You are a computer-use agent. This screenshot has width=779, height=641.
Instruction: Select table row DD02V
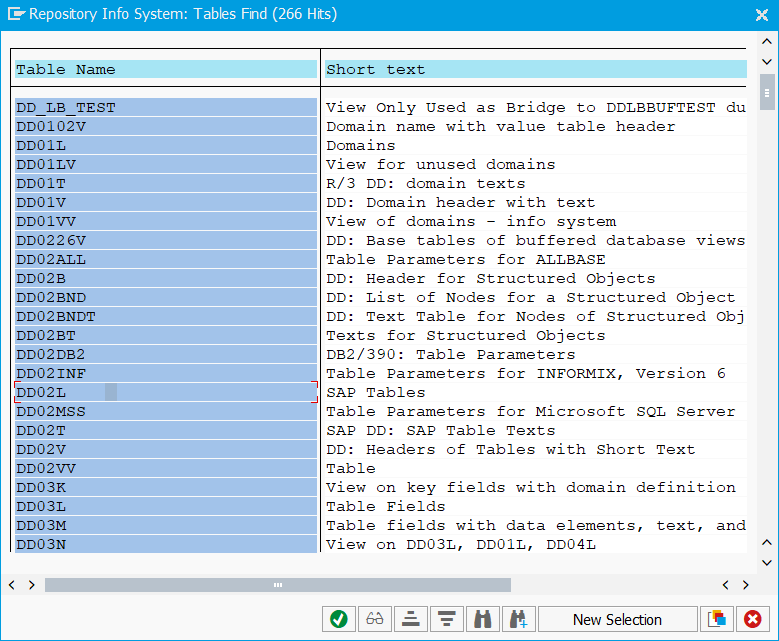tap(165, 449)
